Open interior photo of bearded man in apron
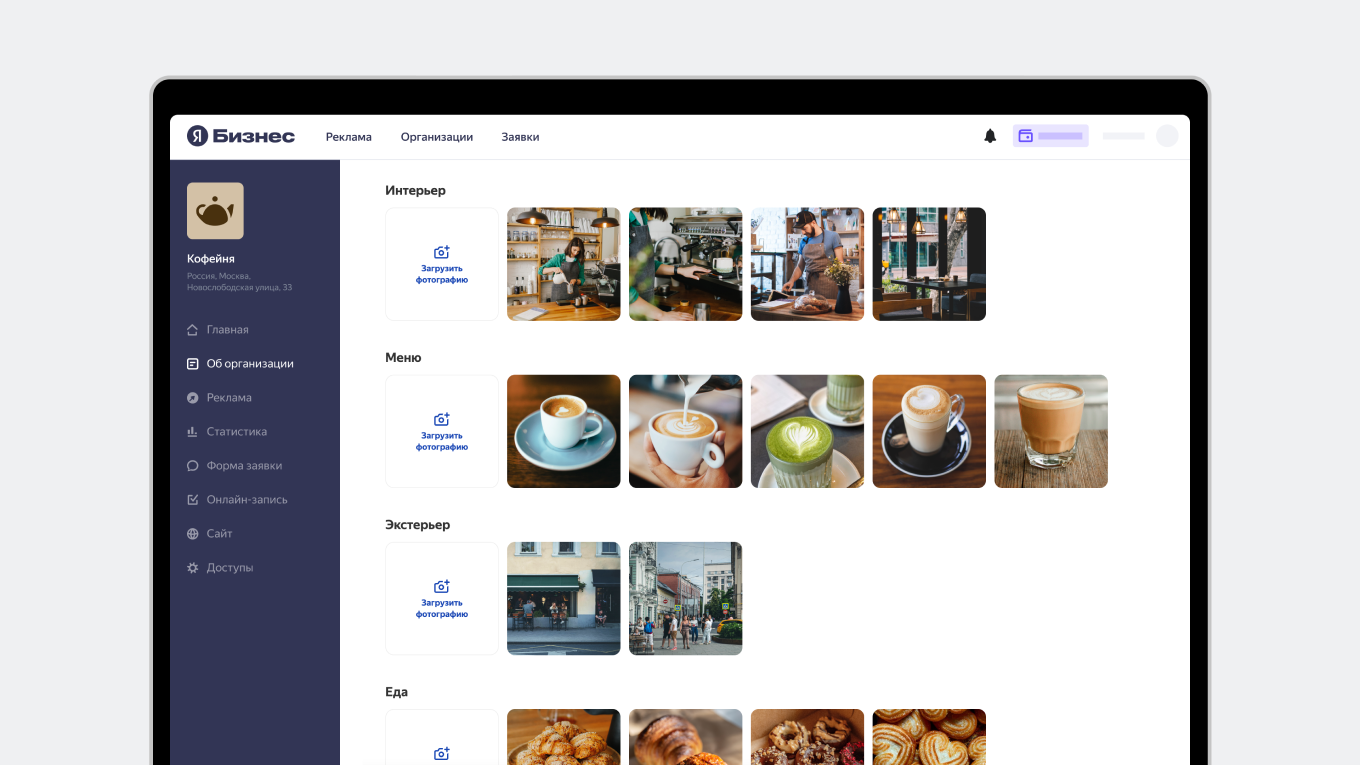Screen dimensions: 1360x765 (808, 264)
